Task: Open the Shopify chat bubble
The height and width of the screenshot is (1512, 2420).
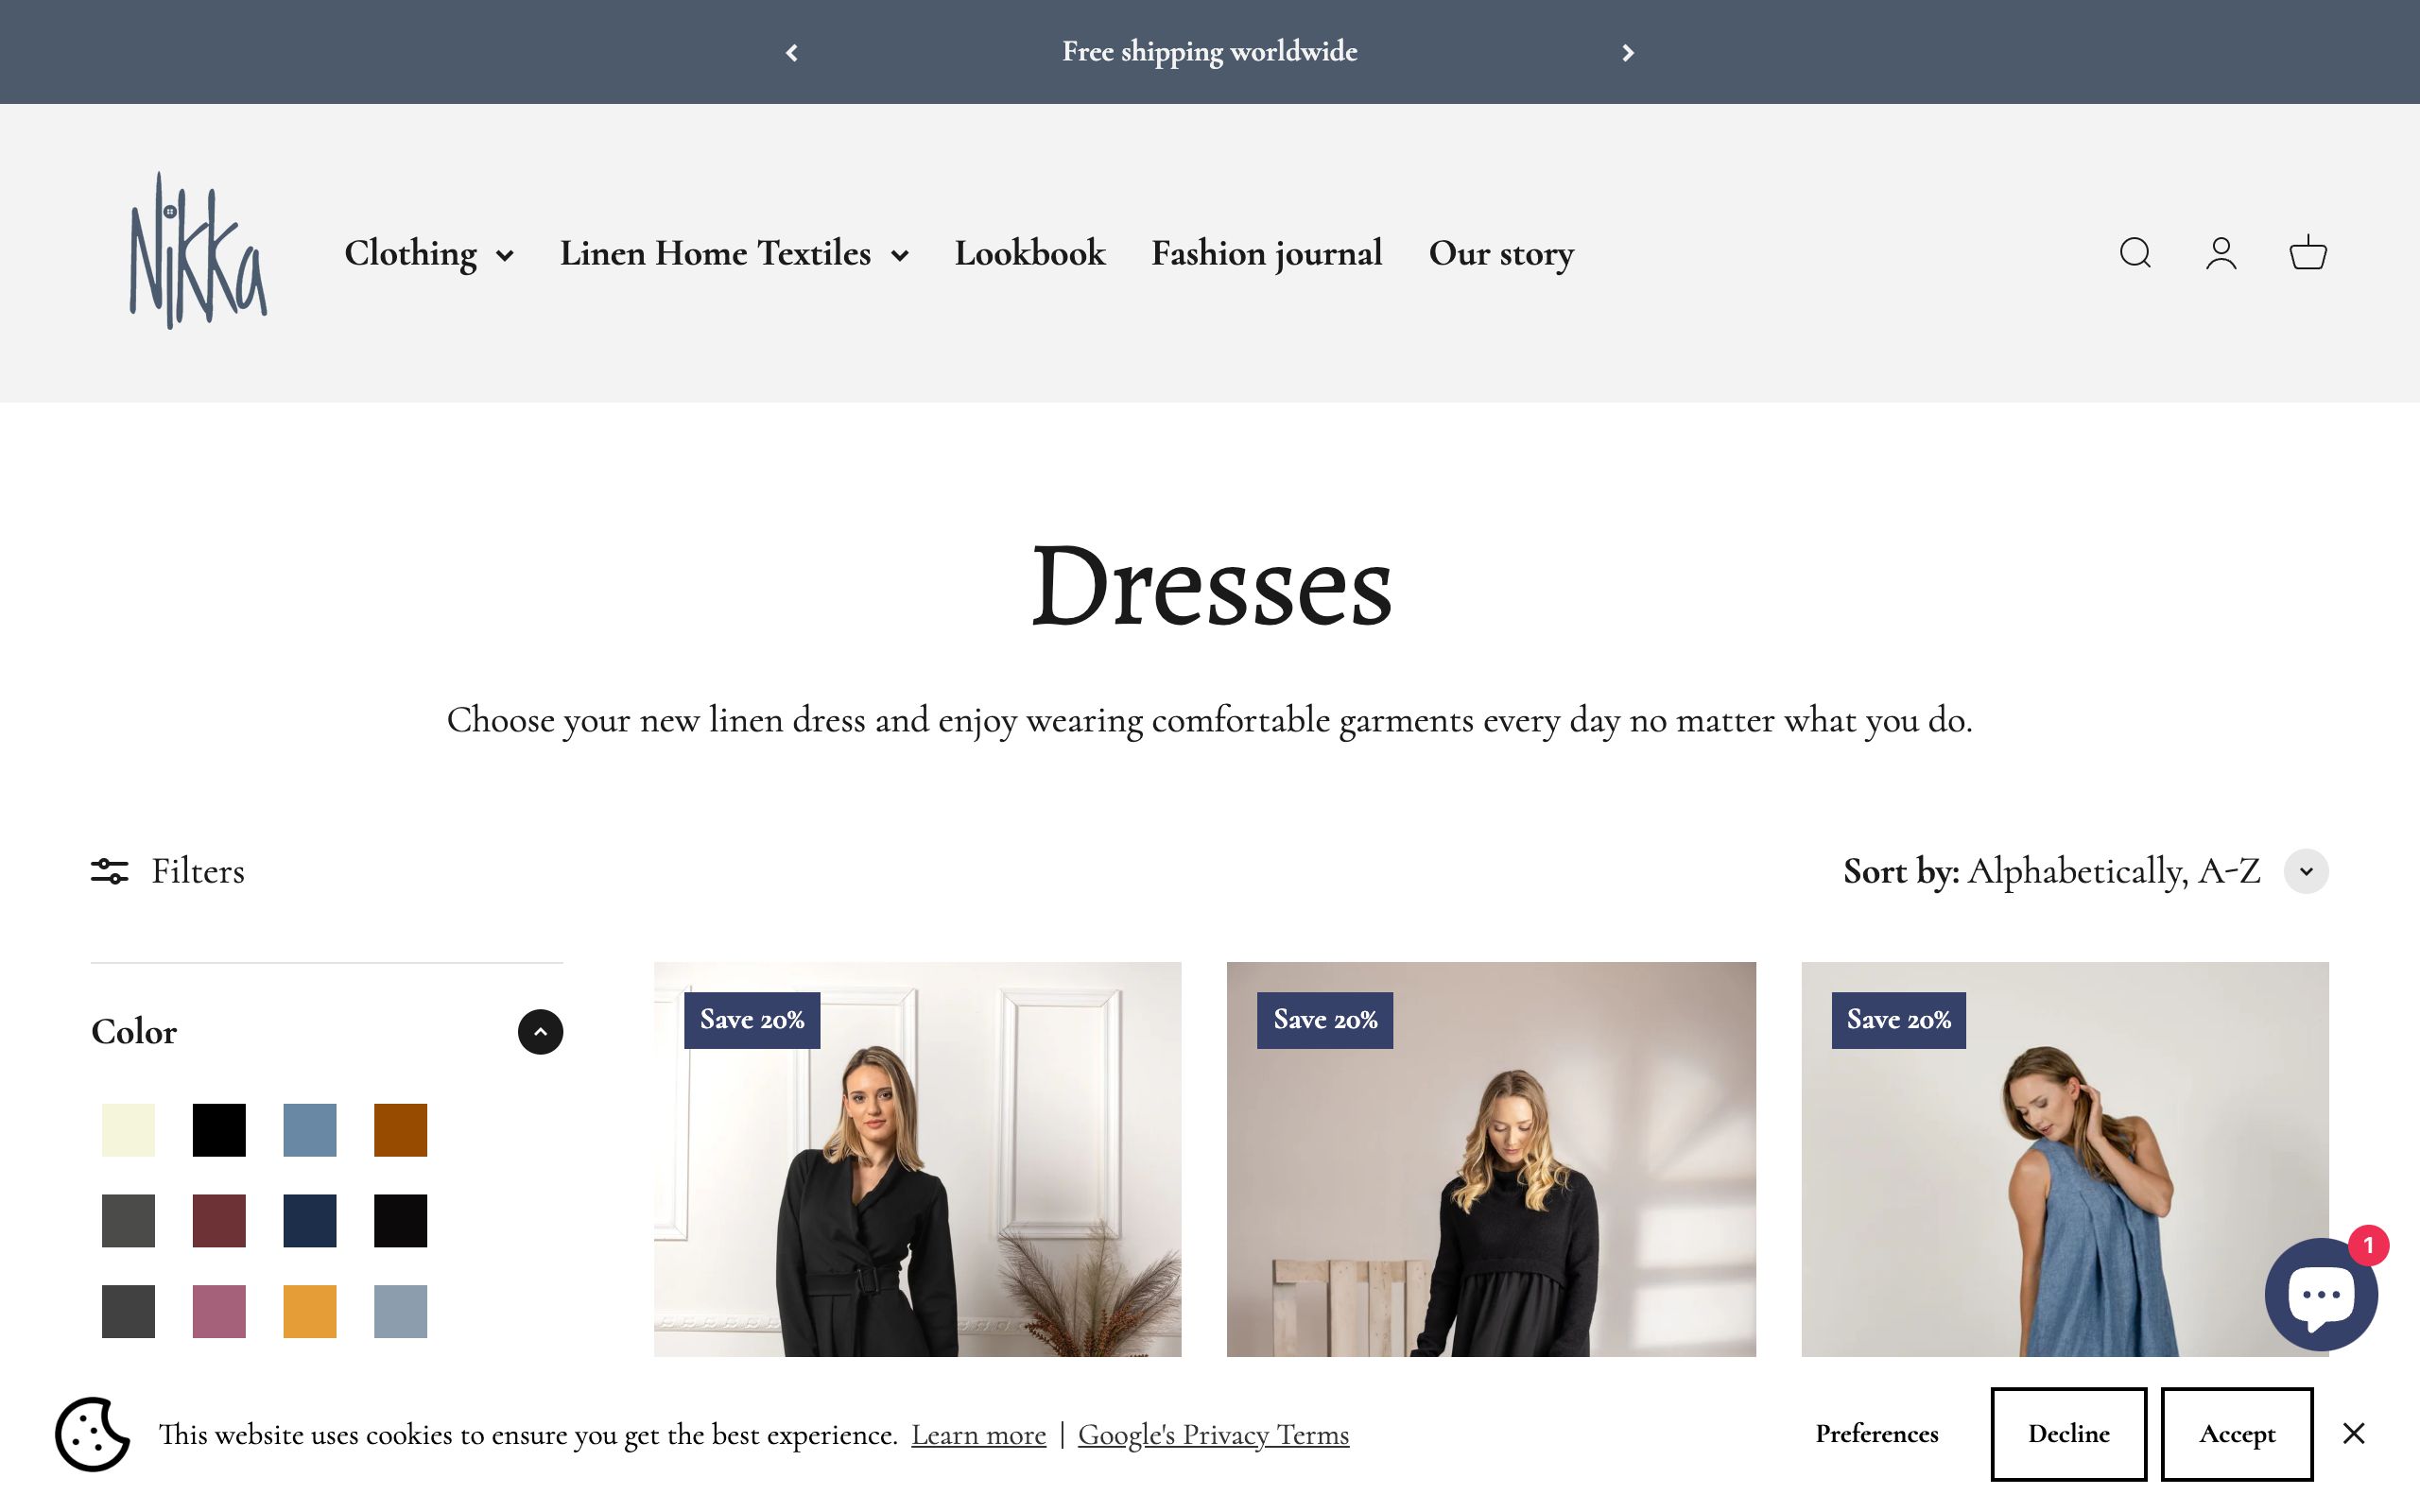Action: click(2320, 1294)
